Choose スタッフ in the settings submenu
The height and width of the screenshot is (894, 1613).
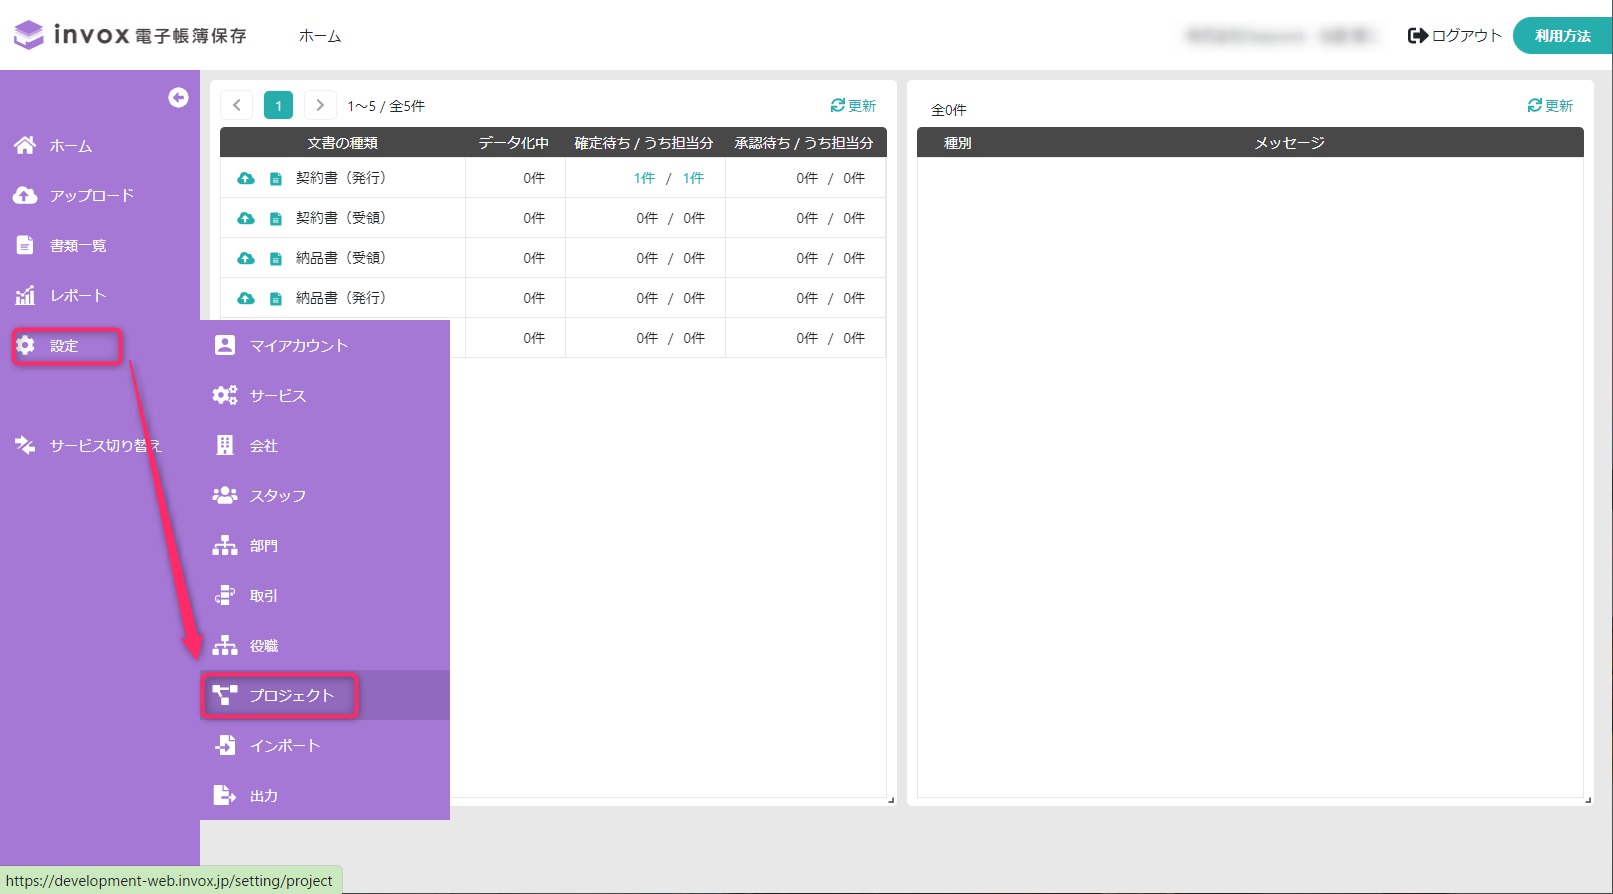(277, 496)
